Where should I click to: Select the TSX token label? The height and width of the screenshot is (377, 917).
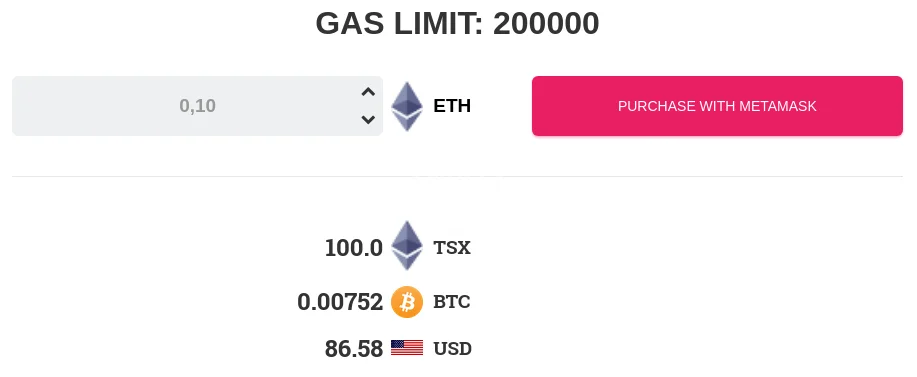(x=452, y=248)
